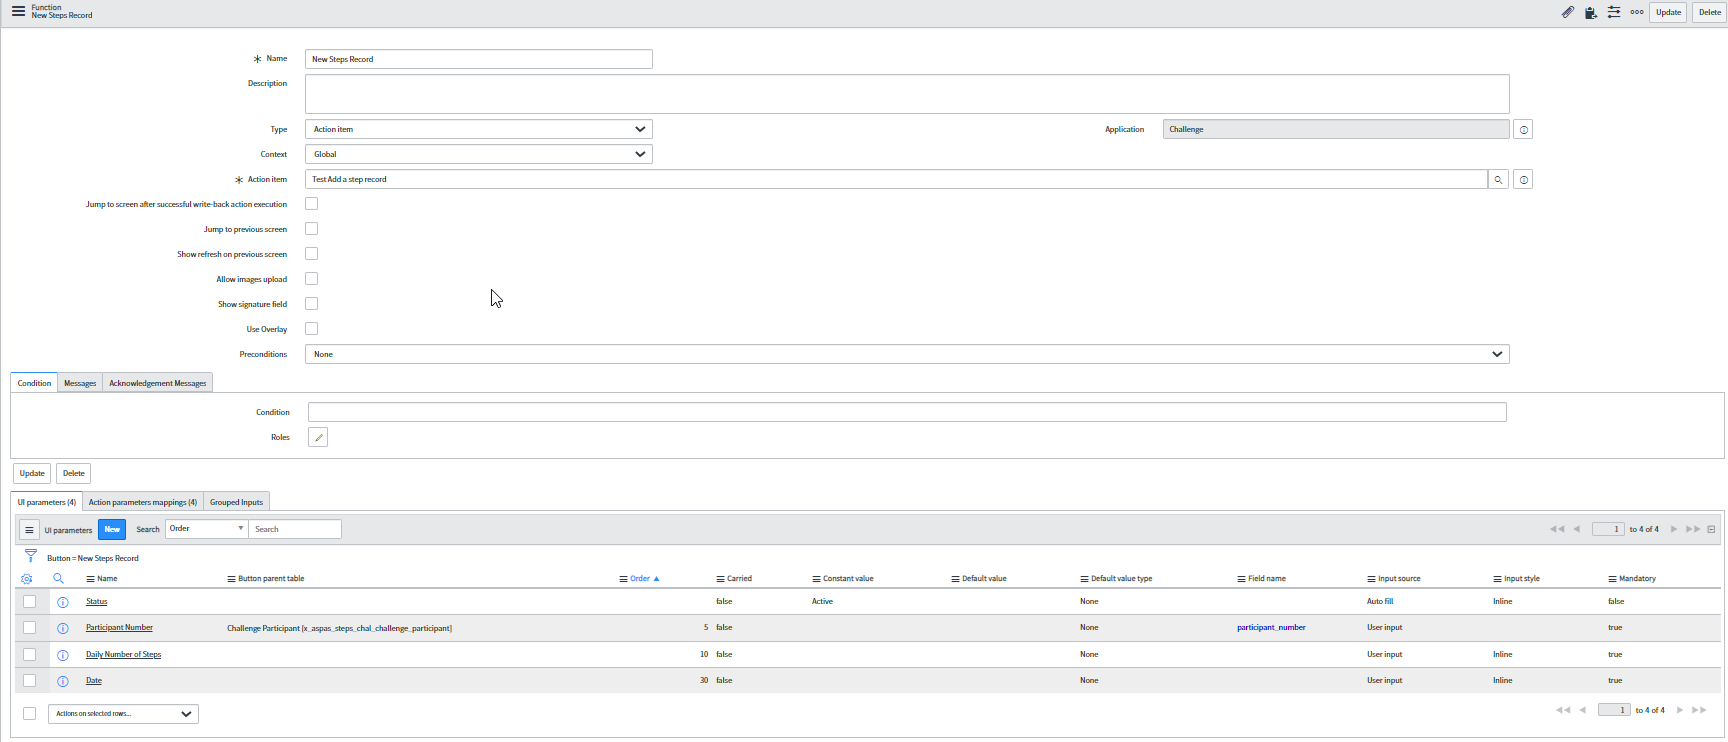Click the info icon beside Action item lookup

(x=1523, y=180)
